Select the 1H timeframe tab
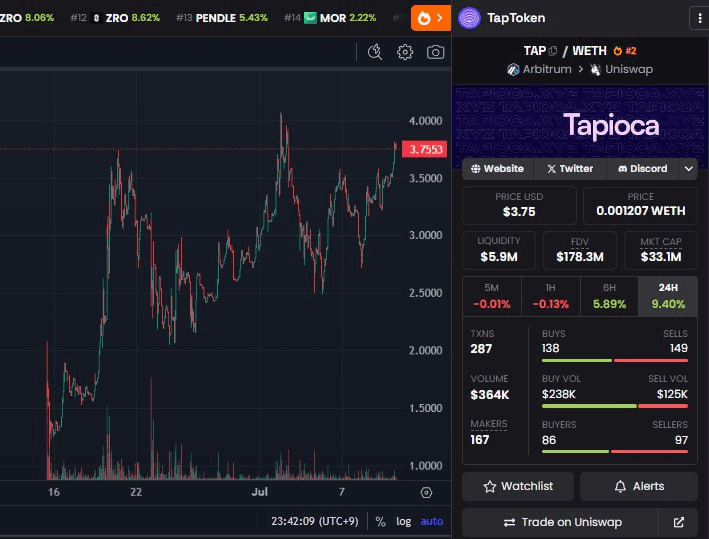The width and height of the screenshot is (709, 539). (549, 295)
